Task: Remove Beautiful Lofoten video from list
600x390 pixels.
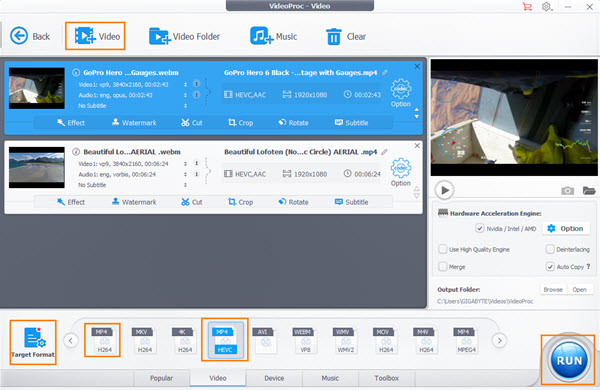Action: pyautogui.click(x=417, y=146)
